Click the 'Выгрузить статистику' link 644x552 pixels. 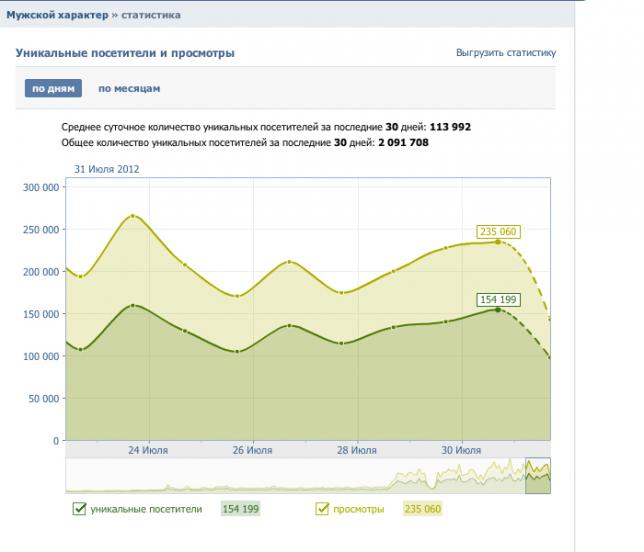tap(505, 53)
